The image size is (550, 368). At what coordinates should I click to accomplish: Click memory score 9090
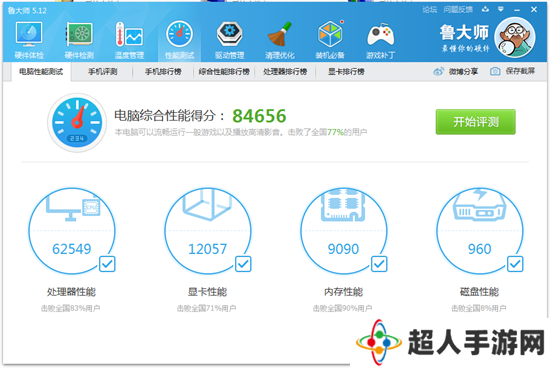click(x=343, y=249)
